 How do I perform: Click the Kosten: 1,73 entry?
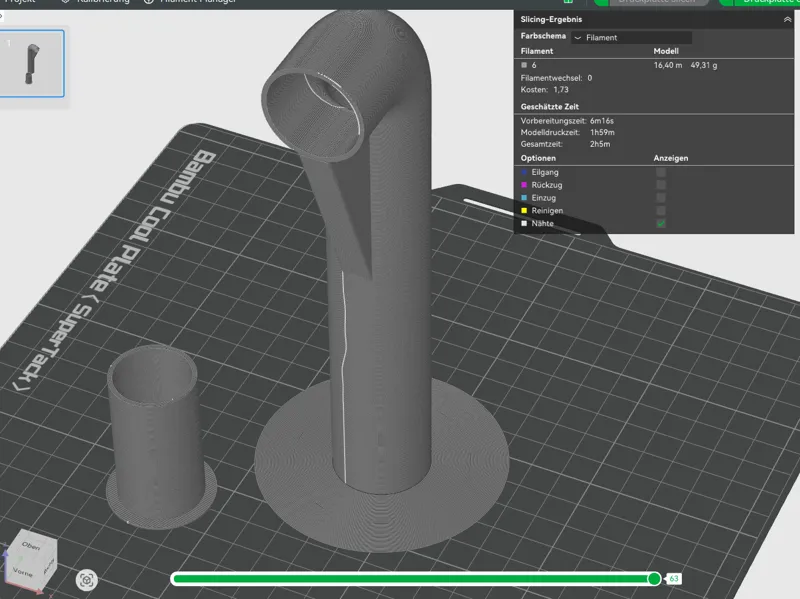point(544,90)
